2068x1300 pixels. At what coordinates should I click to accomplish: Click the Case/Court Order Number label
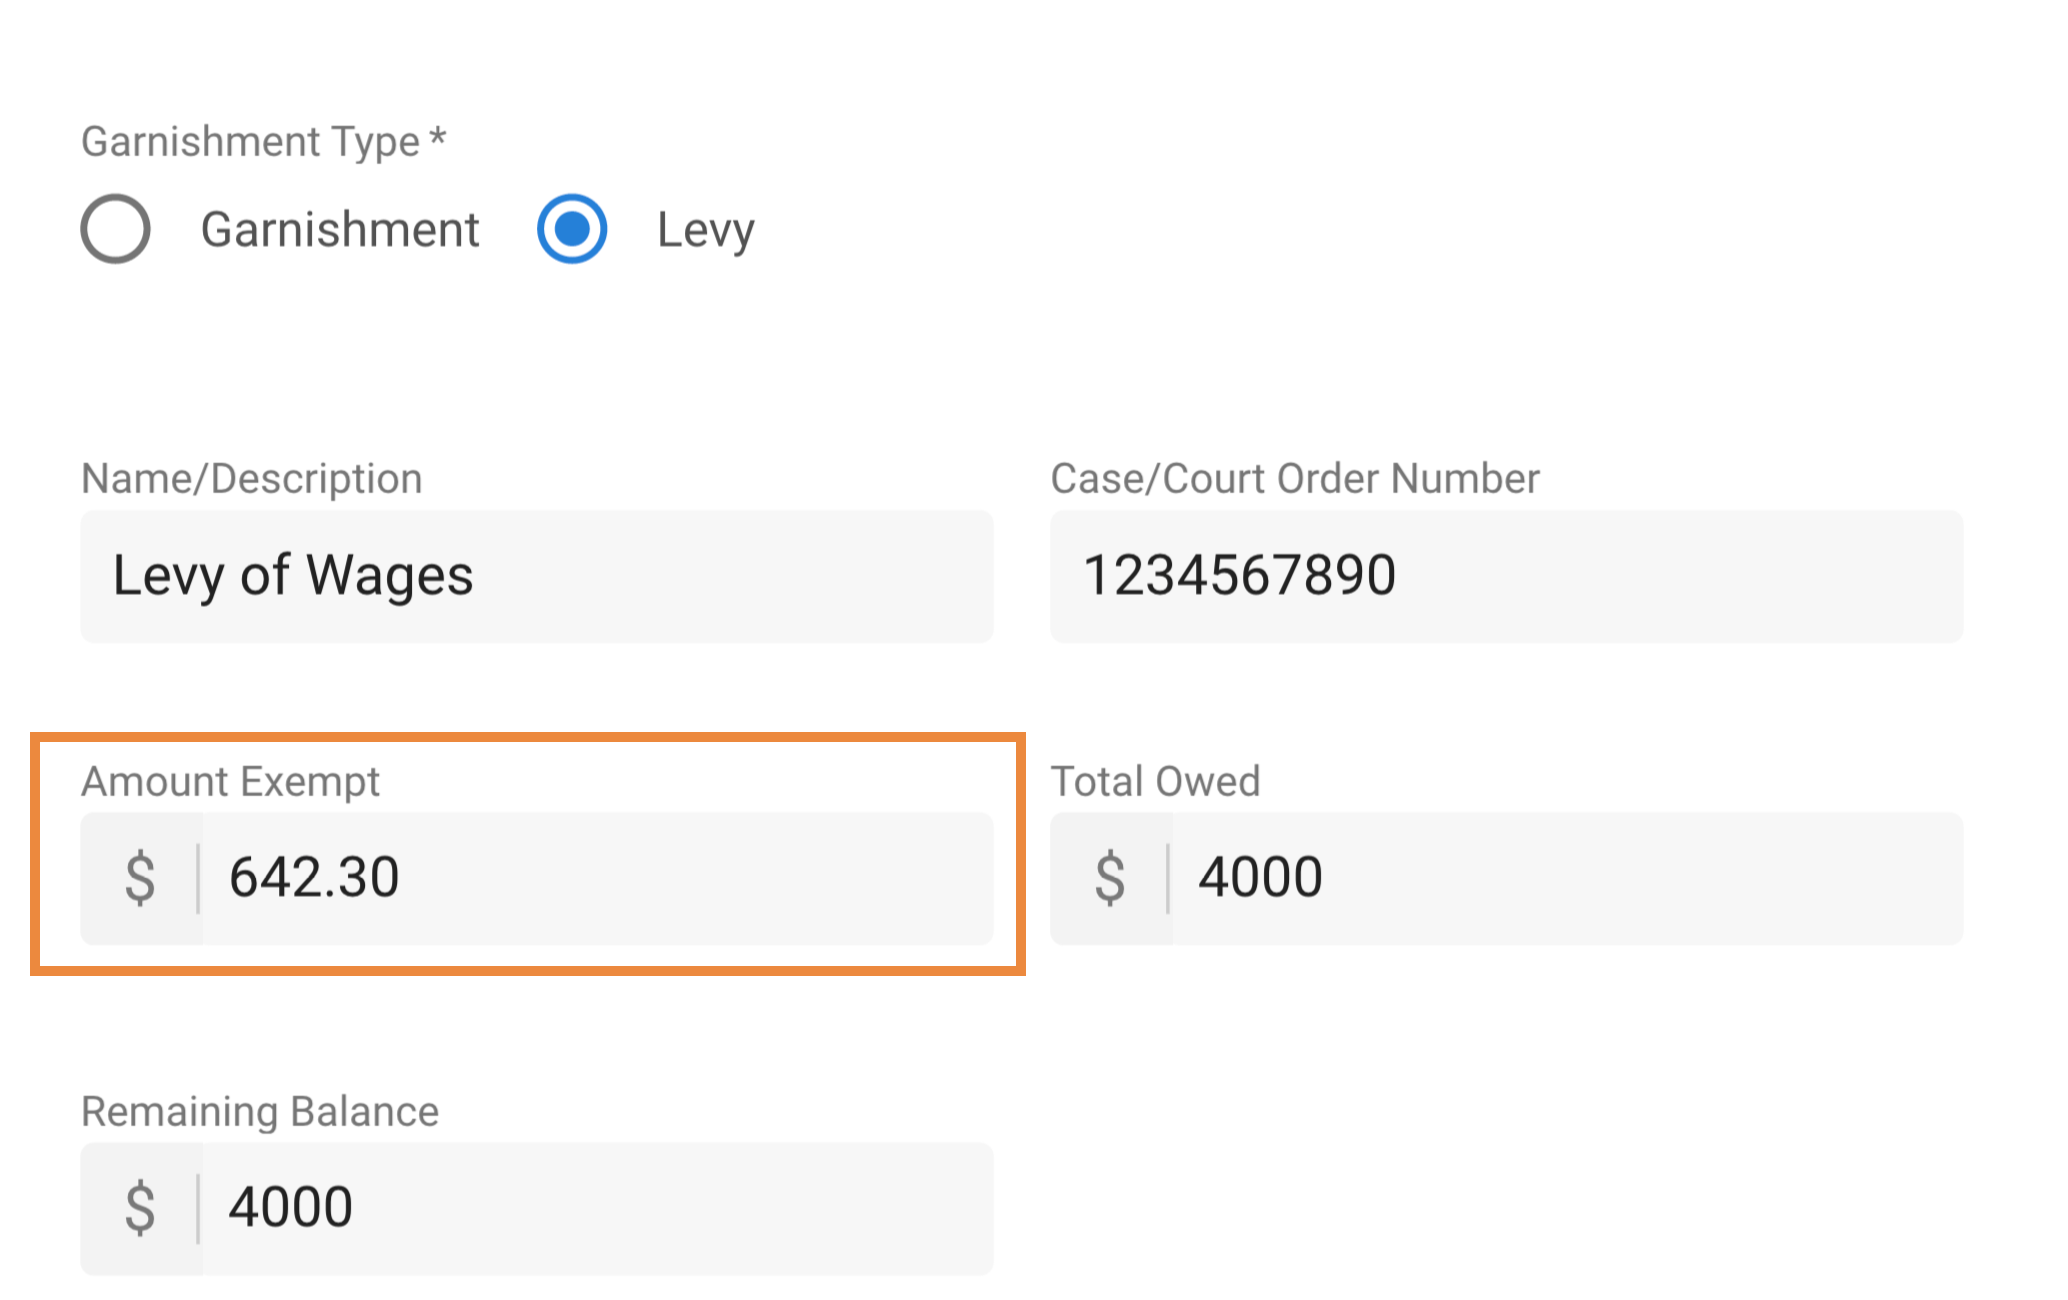pyautogui.click(x=1295, y=479)
